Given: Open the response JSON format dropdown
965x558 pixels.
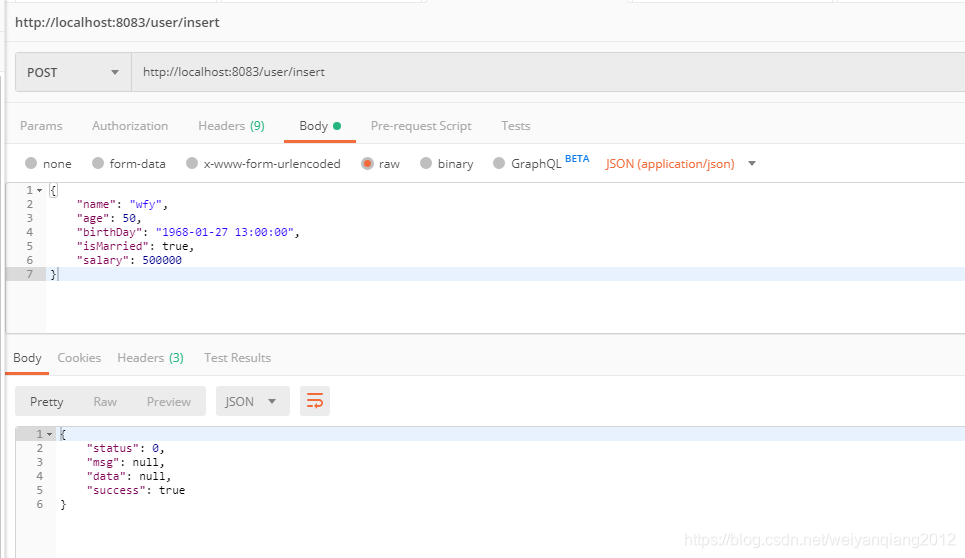Looking at the screenshot, I should [x=252, y=402].
